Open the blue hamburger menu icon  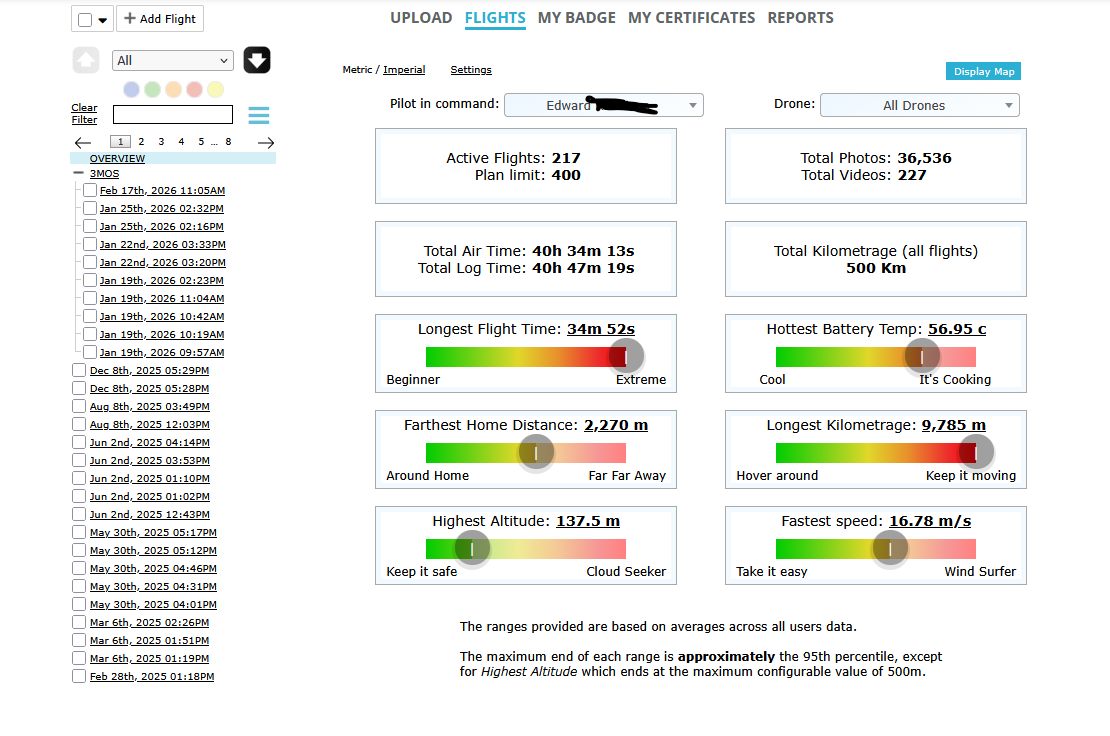259,115
